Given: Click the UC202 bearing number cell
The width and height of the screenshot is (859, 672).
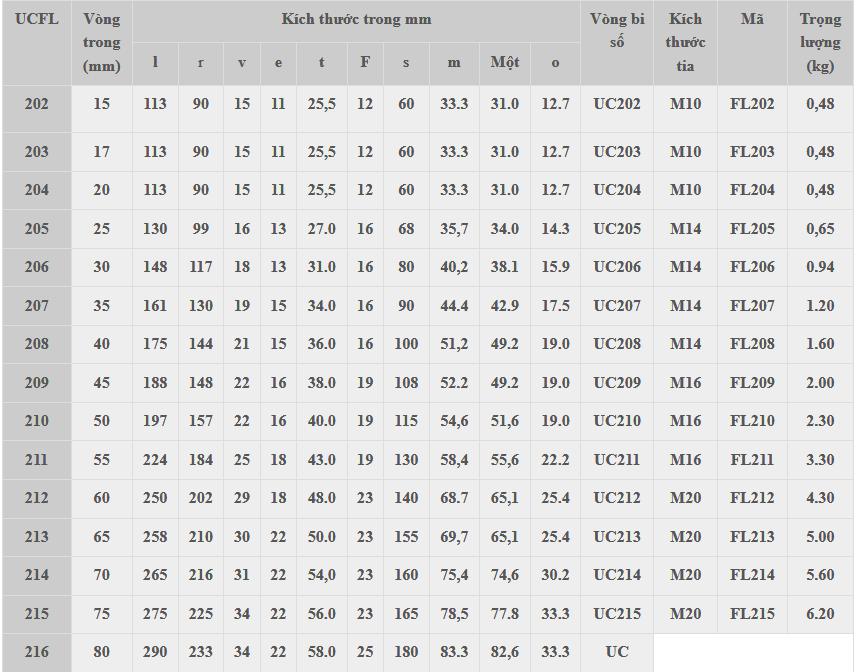Looking at the screenshot, I should click(617, 104).
